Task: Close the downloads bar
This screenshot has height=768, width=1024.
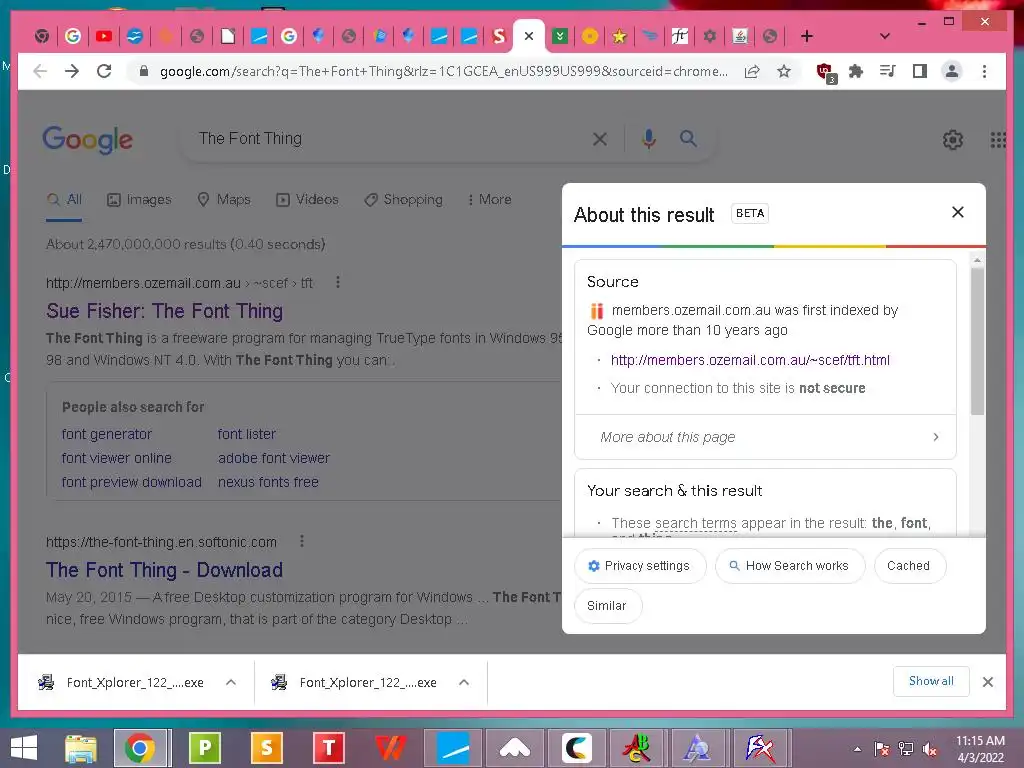Action: [x=987, y=682]
